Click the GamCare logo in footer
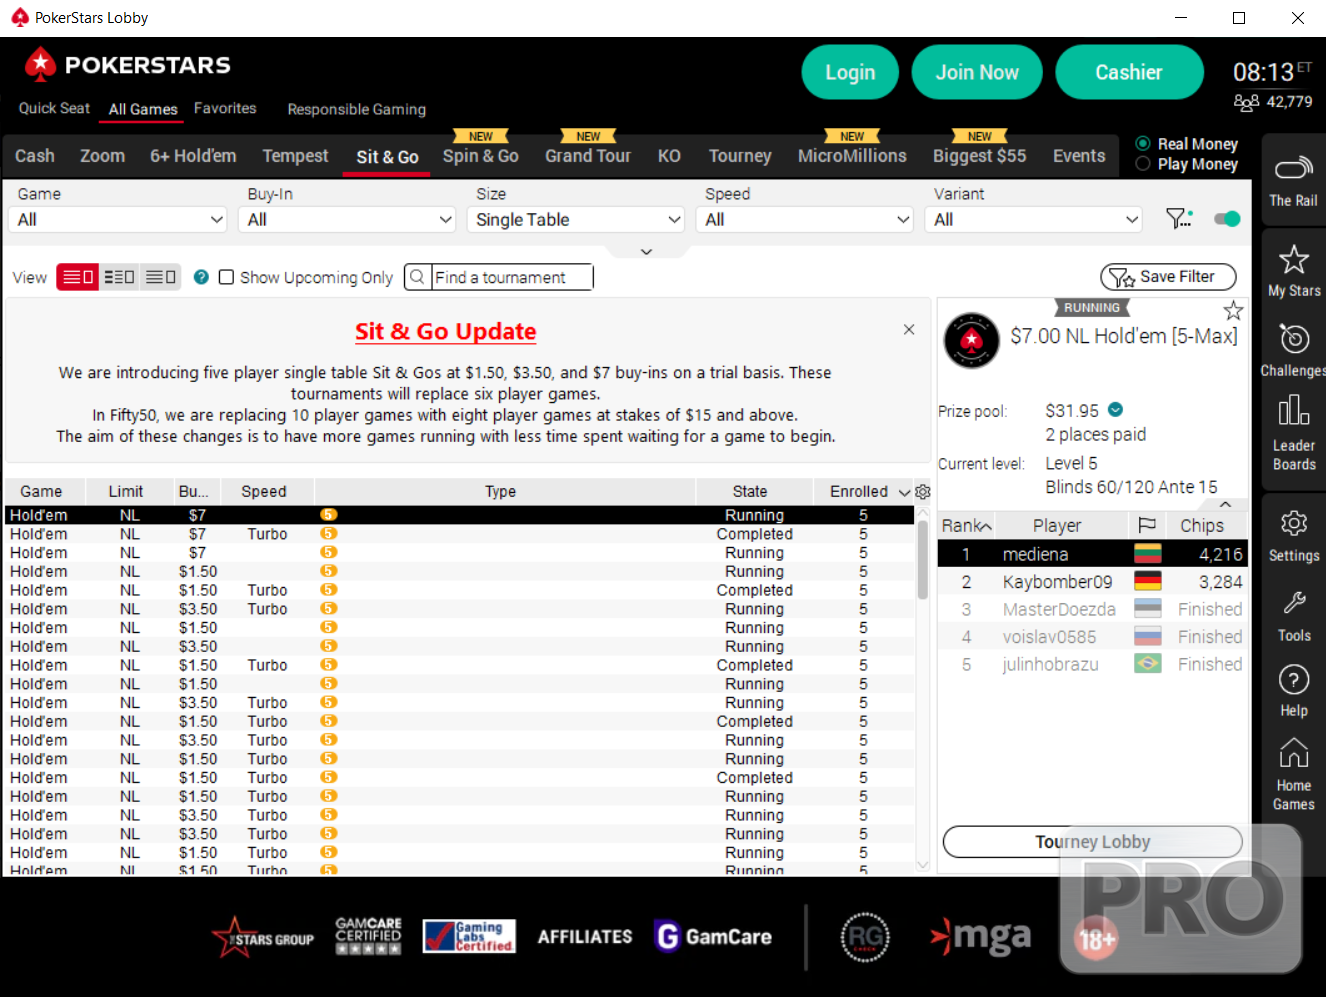Image resolution: width=1326 pixels, height=997 pixels. (x=713, y=936)
